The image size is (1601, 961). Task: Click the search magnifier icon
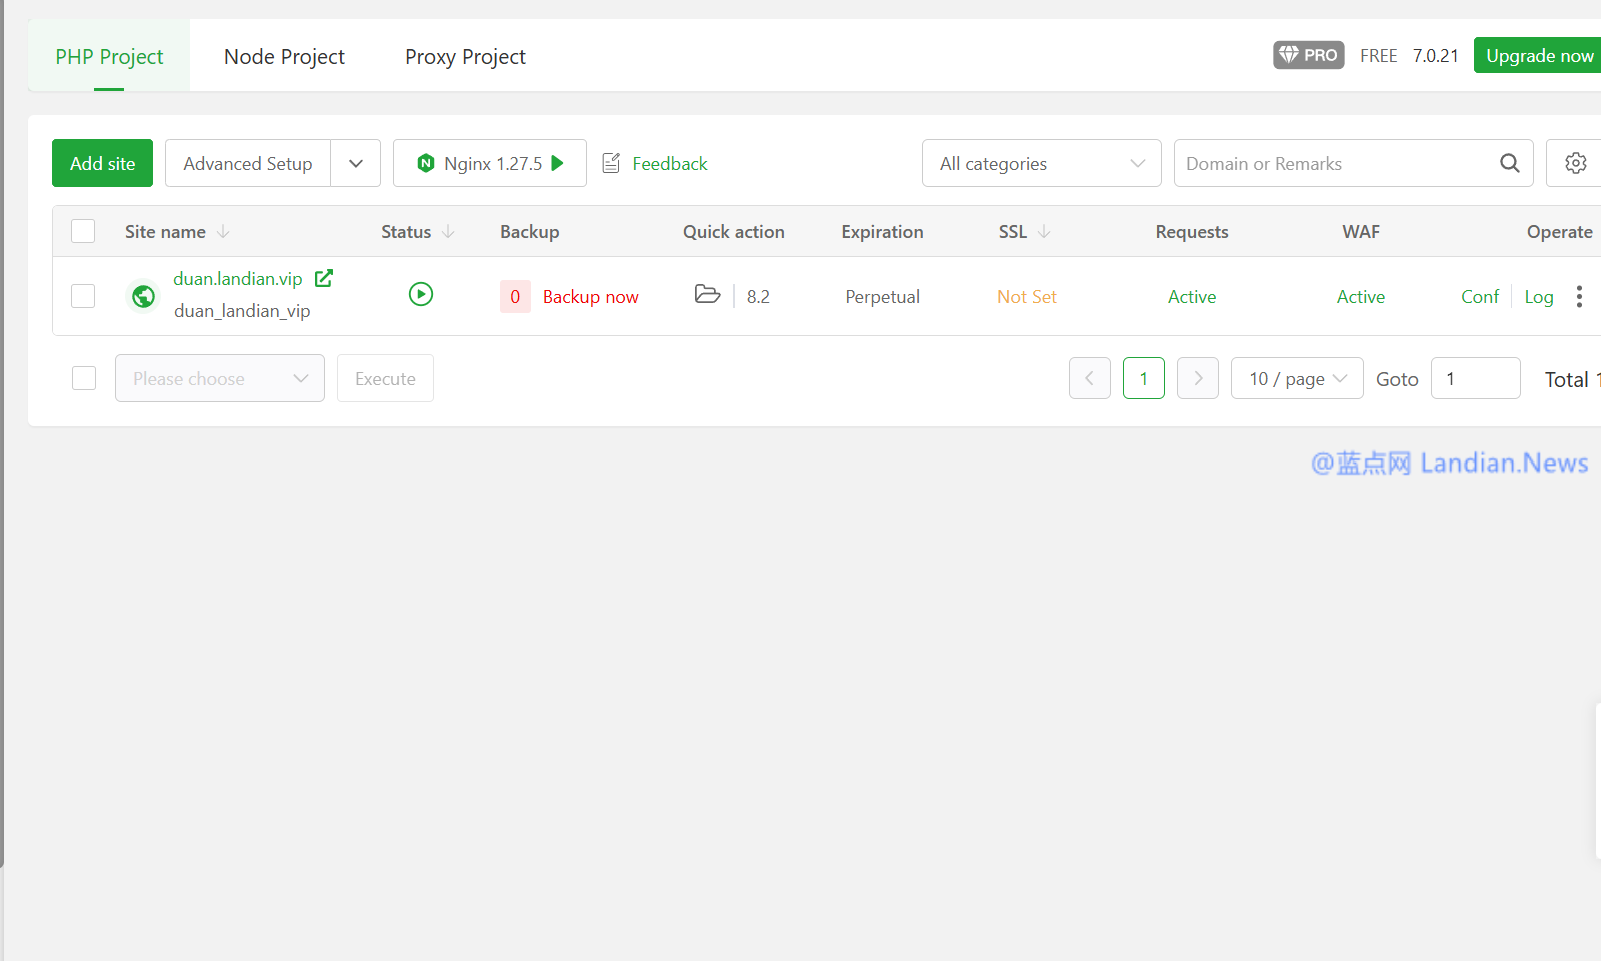1509,163
